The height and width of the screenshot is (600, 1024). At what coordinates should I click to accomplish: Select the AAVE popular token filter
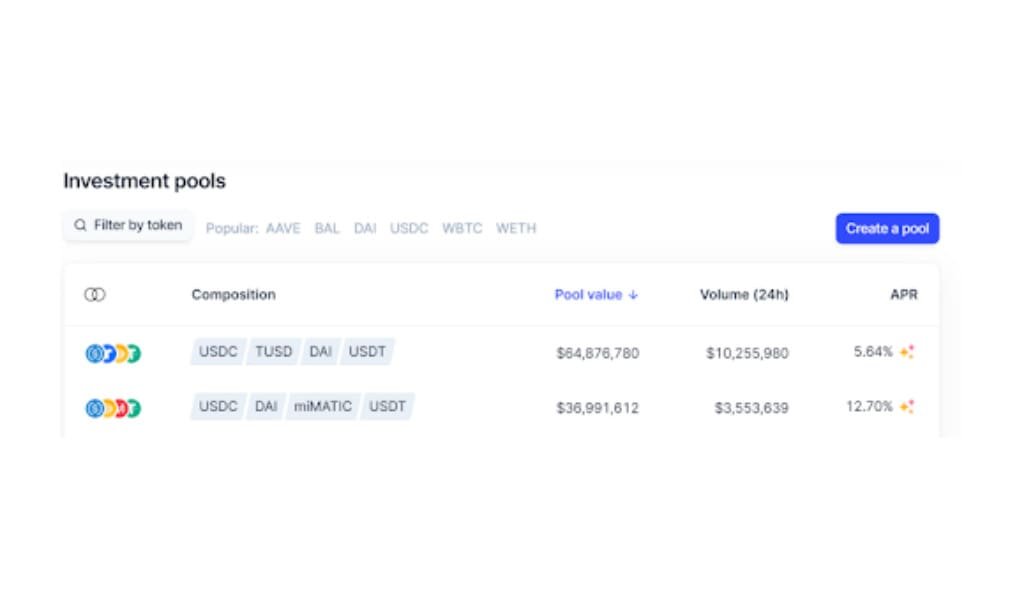coord(283,229)
